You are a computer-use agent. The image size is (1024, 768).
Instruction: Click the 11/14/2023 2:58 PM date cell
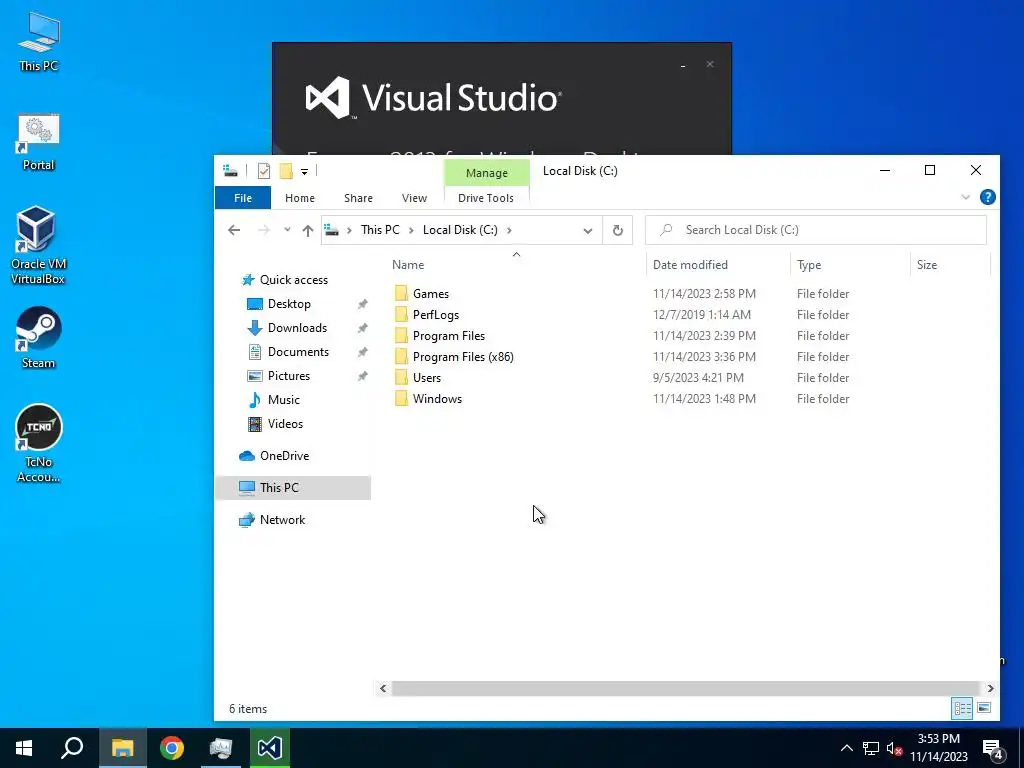[704, 294]
